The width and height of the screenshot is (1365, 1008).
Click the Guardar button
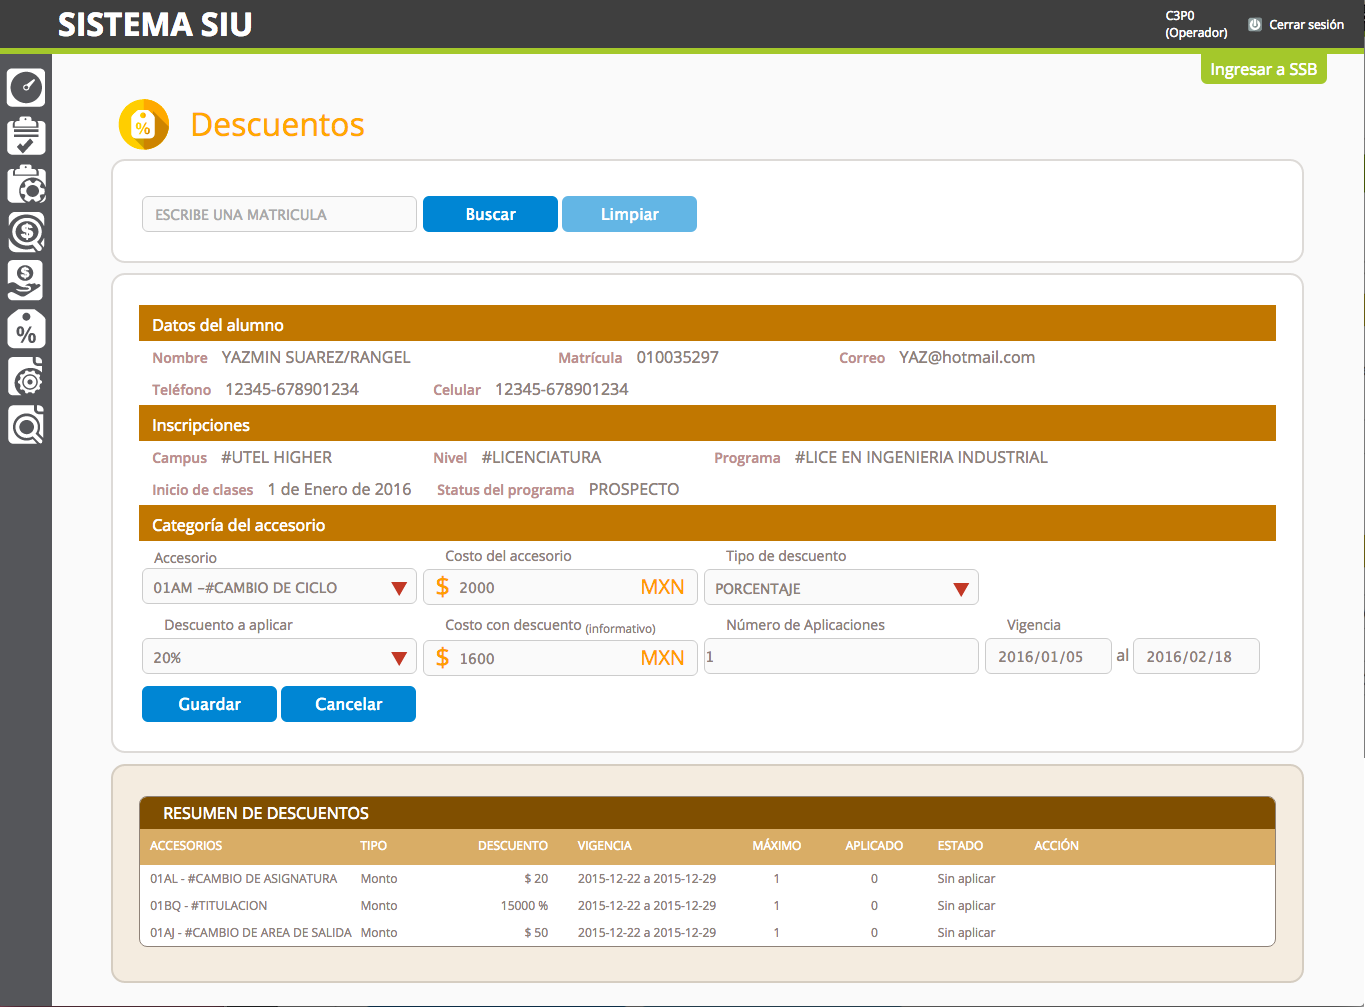[x=209, y=704]
